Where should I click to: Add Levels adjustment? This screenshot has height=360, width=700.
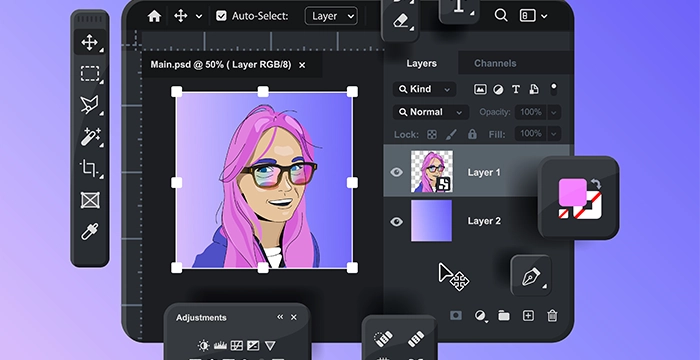pyautogui.click(x=221, y=345)
